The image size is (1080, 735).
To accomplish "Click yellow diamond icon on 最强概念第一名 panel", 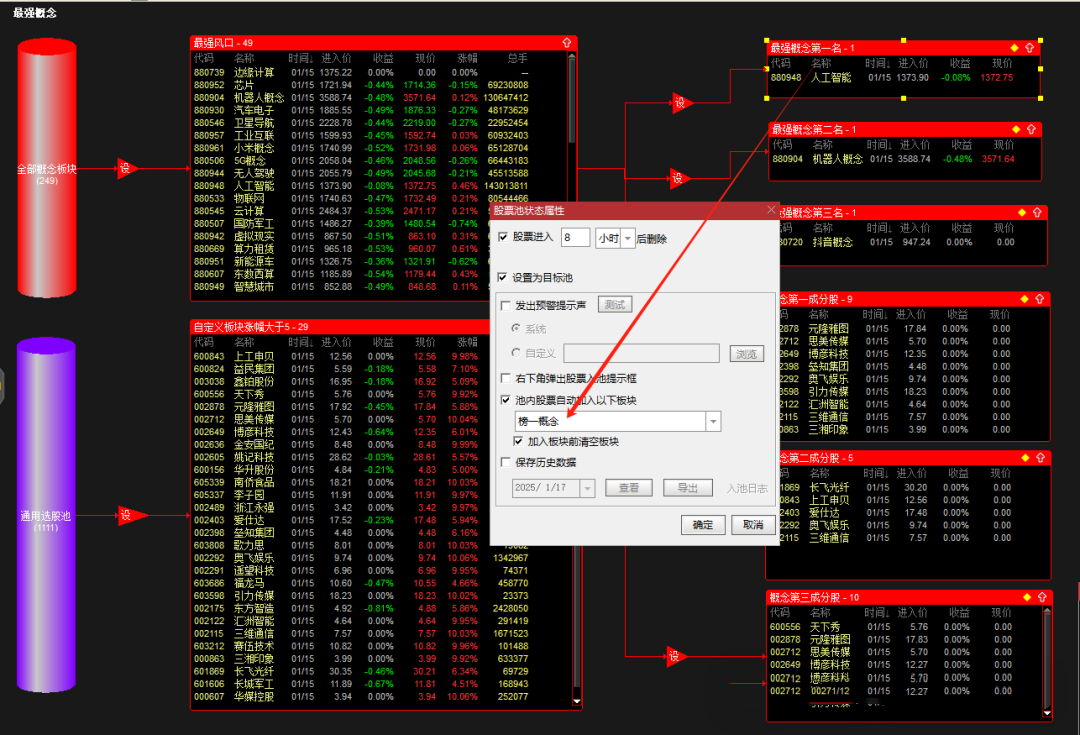I will tap(1014, 47).
